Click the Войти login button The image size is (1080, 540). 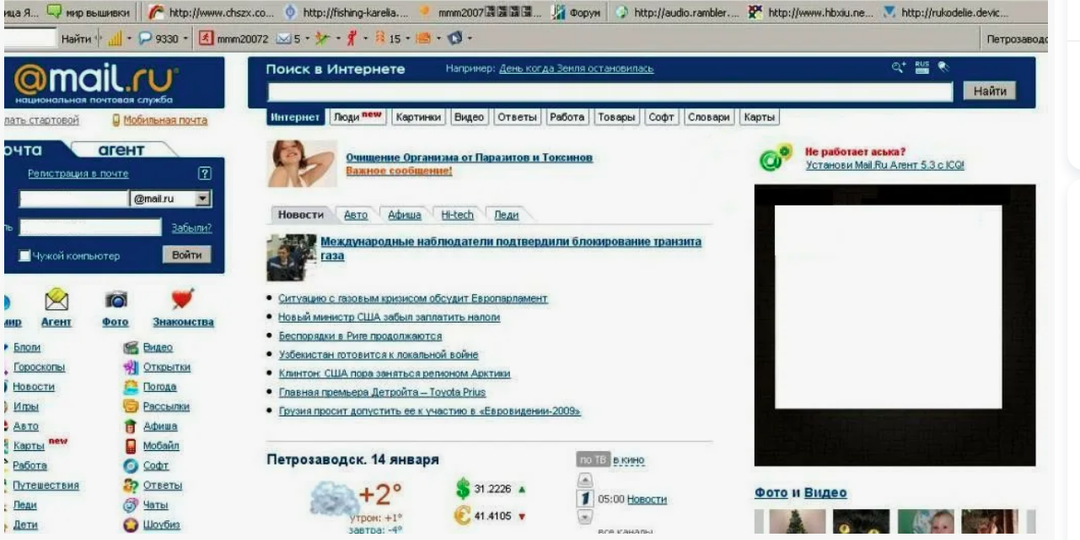[x=187, y=255]
